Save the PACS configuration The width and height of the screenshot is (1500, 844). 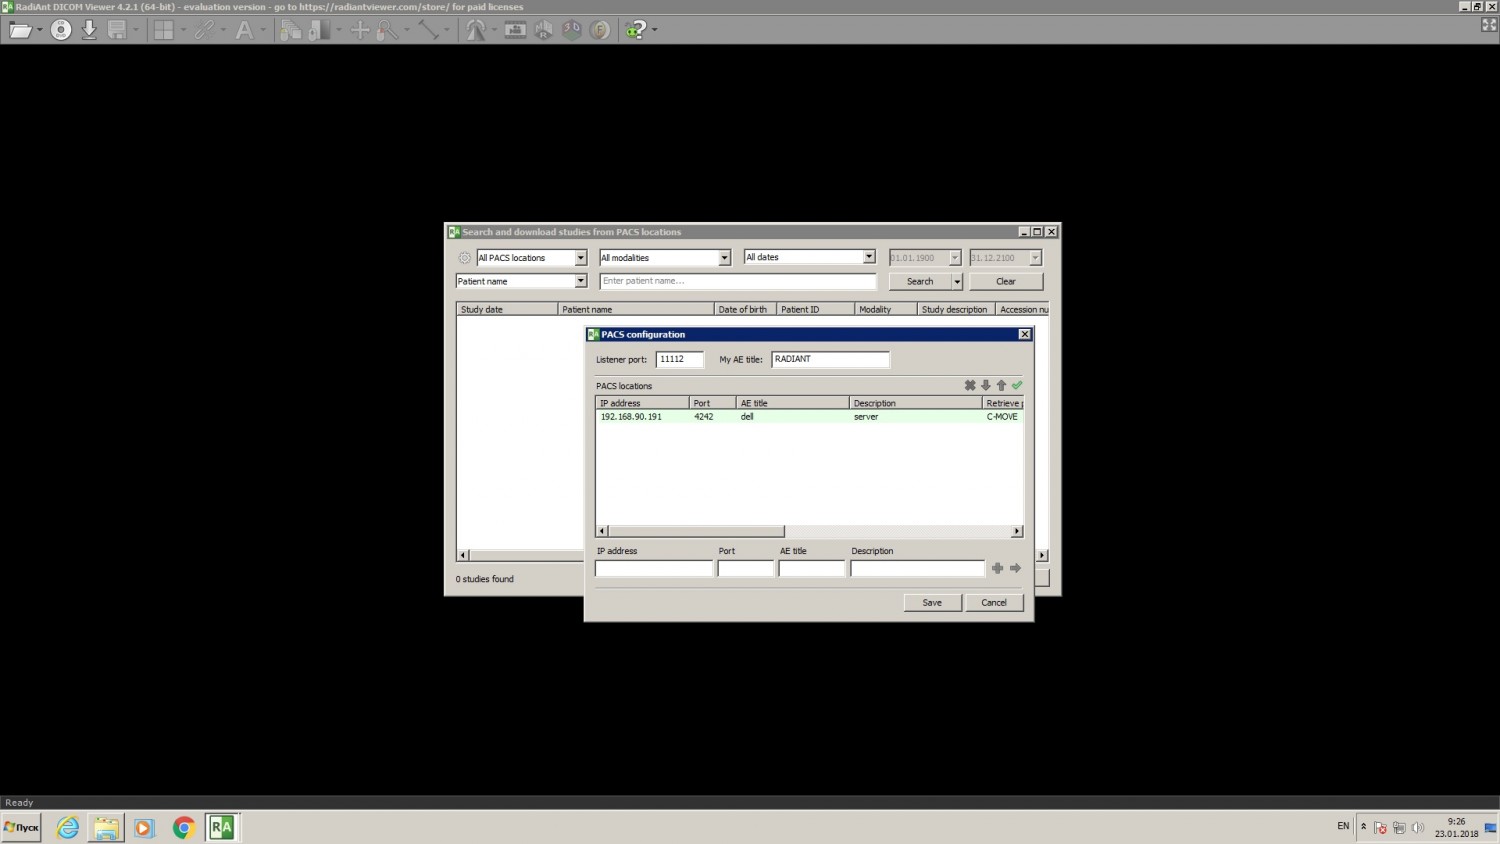click(932, 602)
